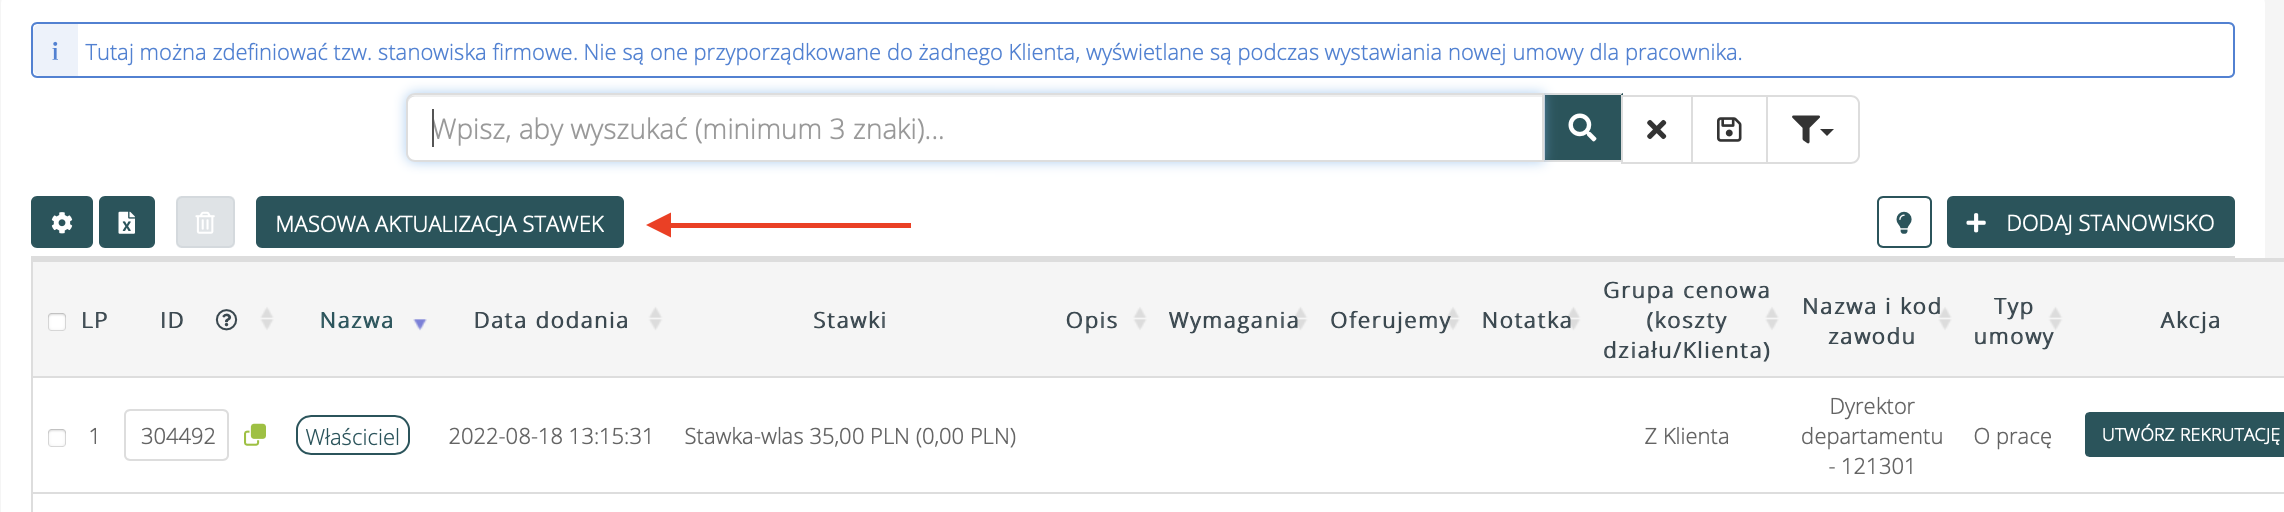Click the question mark help icon by ID
The width and height of the screenshot is (2284, 512).
pos(227,320)
